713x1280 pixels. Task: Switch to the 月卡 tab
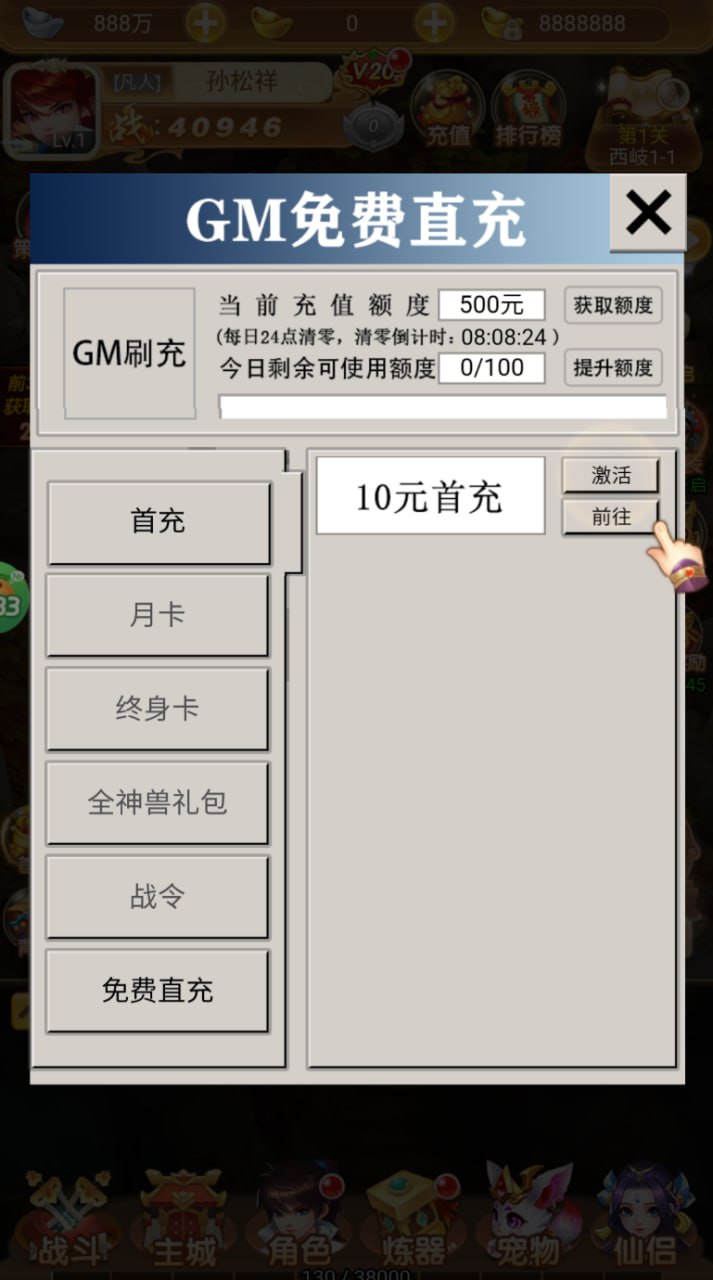157,615
